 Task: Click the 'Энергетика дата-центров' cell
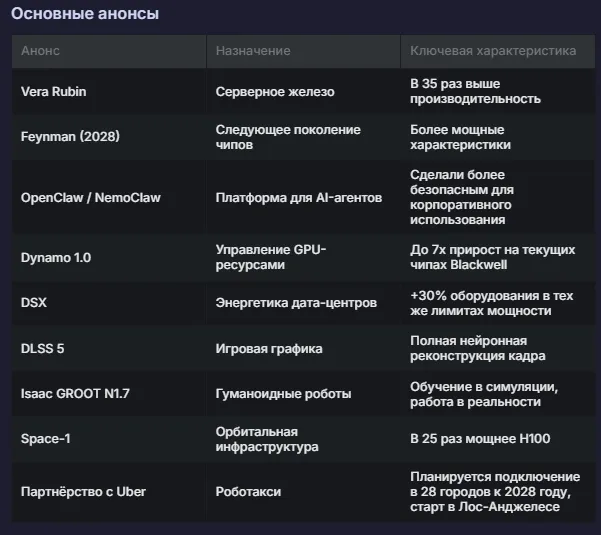pos(304,303)
